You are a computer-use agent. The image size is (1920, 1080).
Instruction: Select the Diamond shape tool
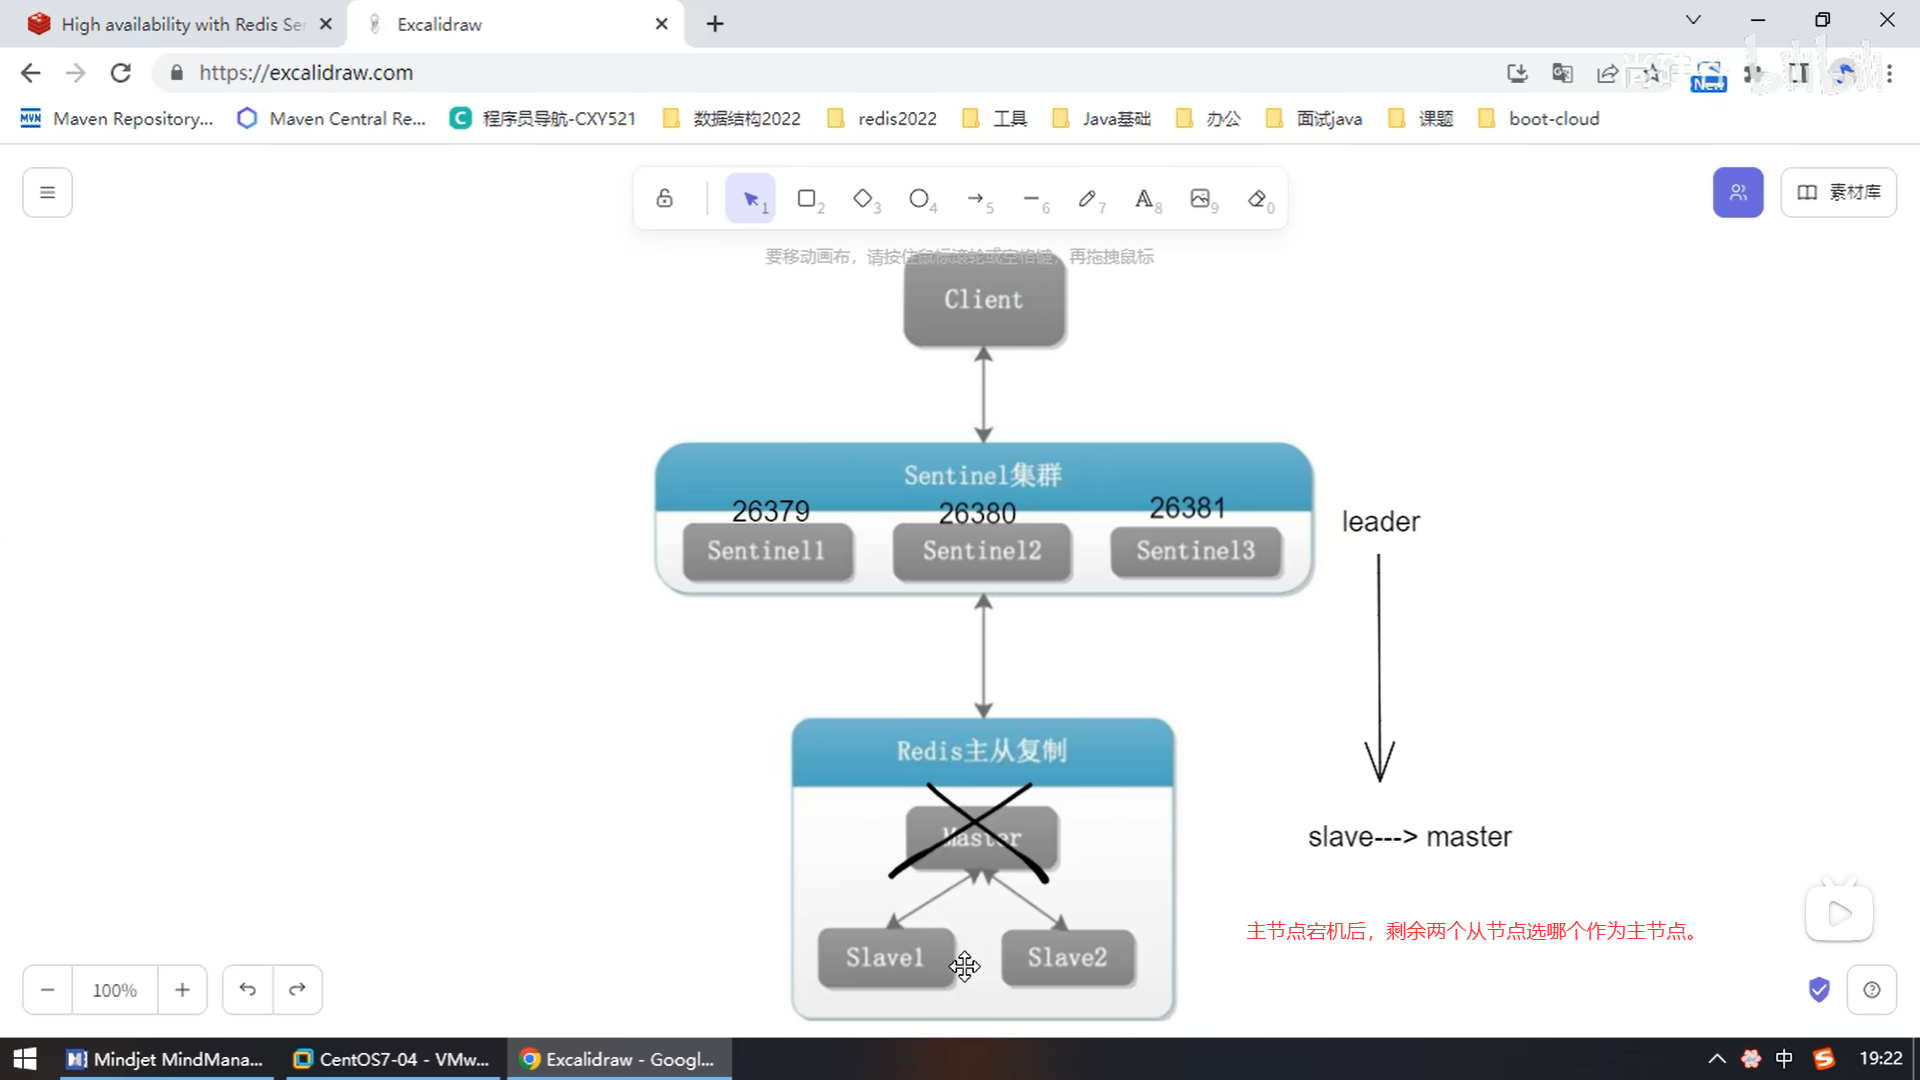(x=864, y=199)
